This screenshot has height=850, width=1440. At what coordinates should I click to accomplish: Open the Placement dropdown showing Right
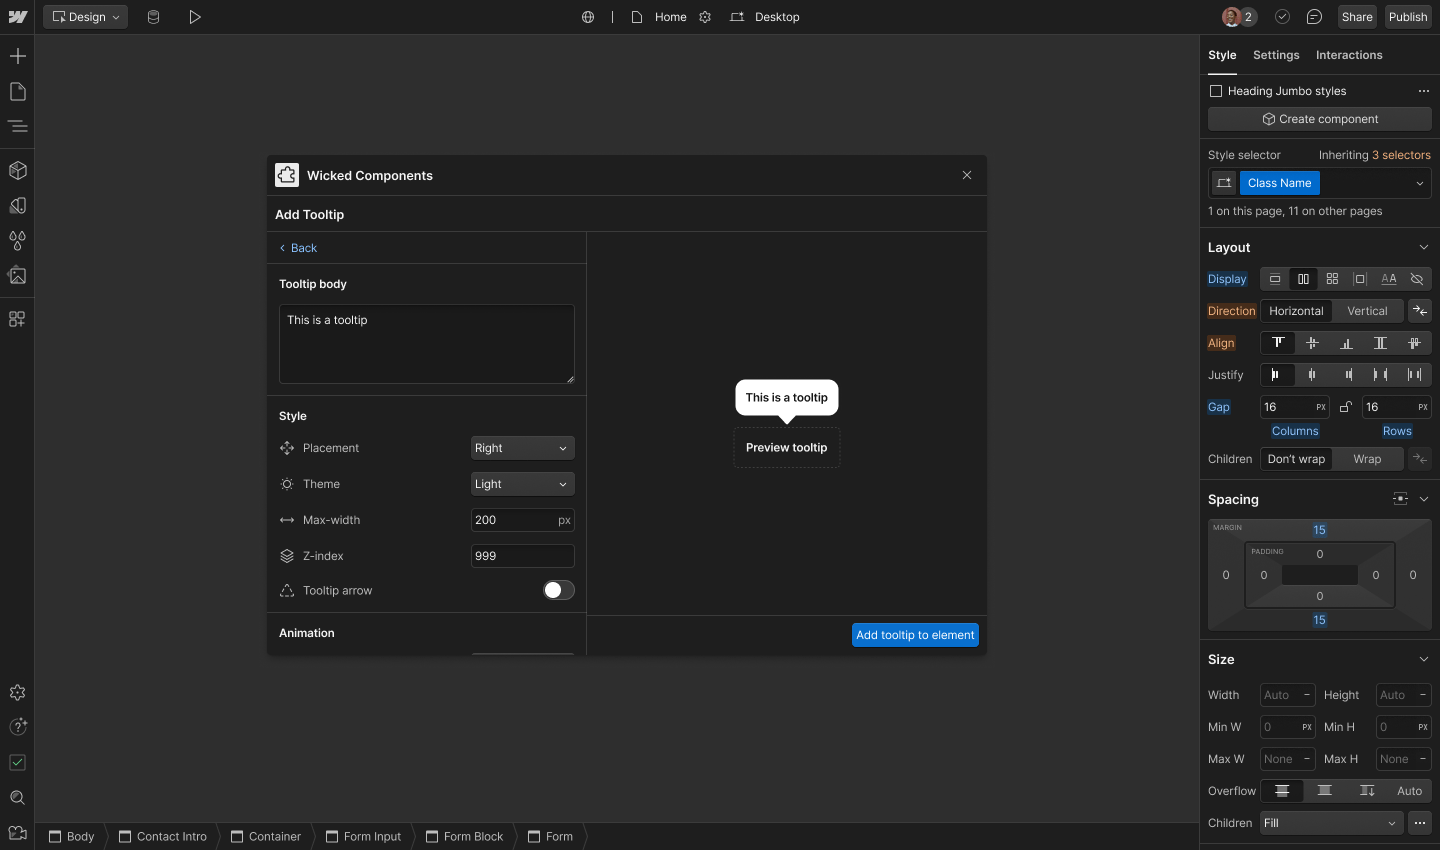point(522,448)
